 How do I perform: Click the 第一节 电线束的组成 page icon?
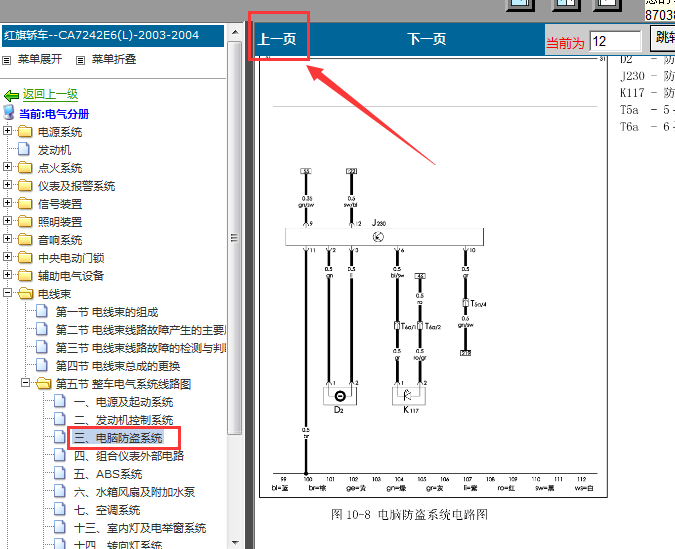click(42, 311)
